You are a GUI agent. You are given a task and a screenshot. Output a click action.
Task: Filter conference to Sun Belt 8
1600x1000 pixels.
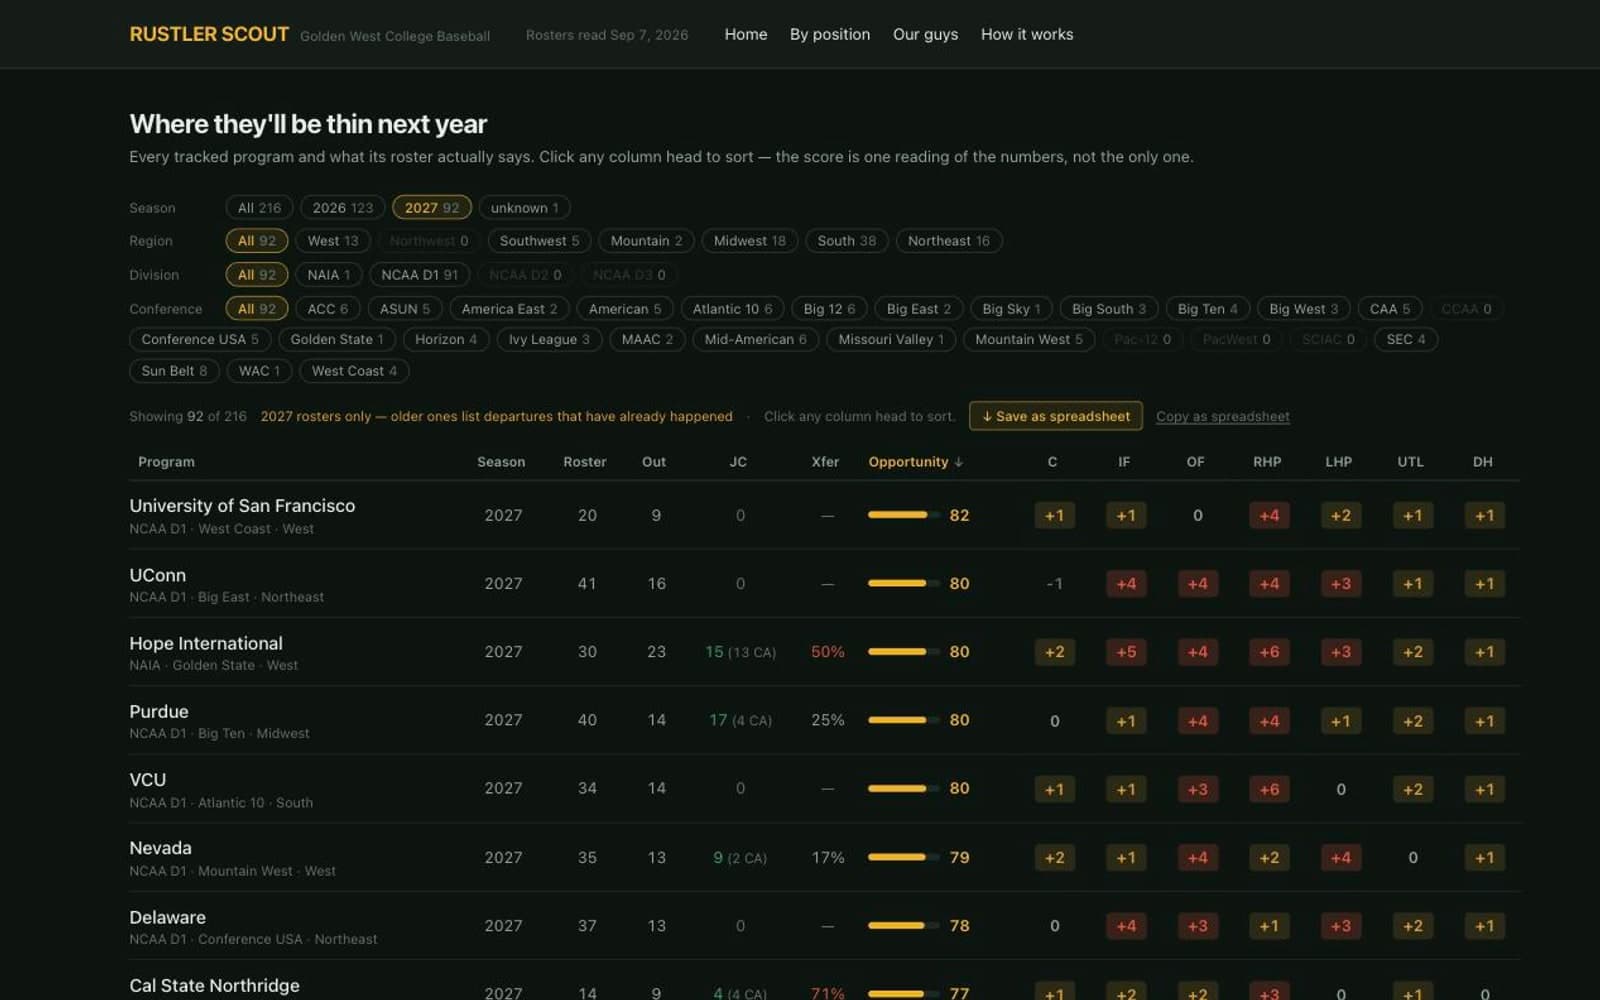[174, 371]
